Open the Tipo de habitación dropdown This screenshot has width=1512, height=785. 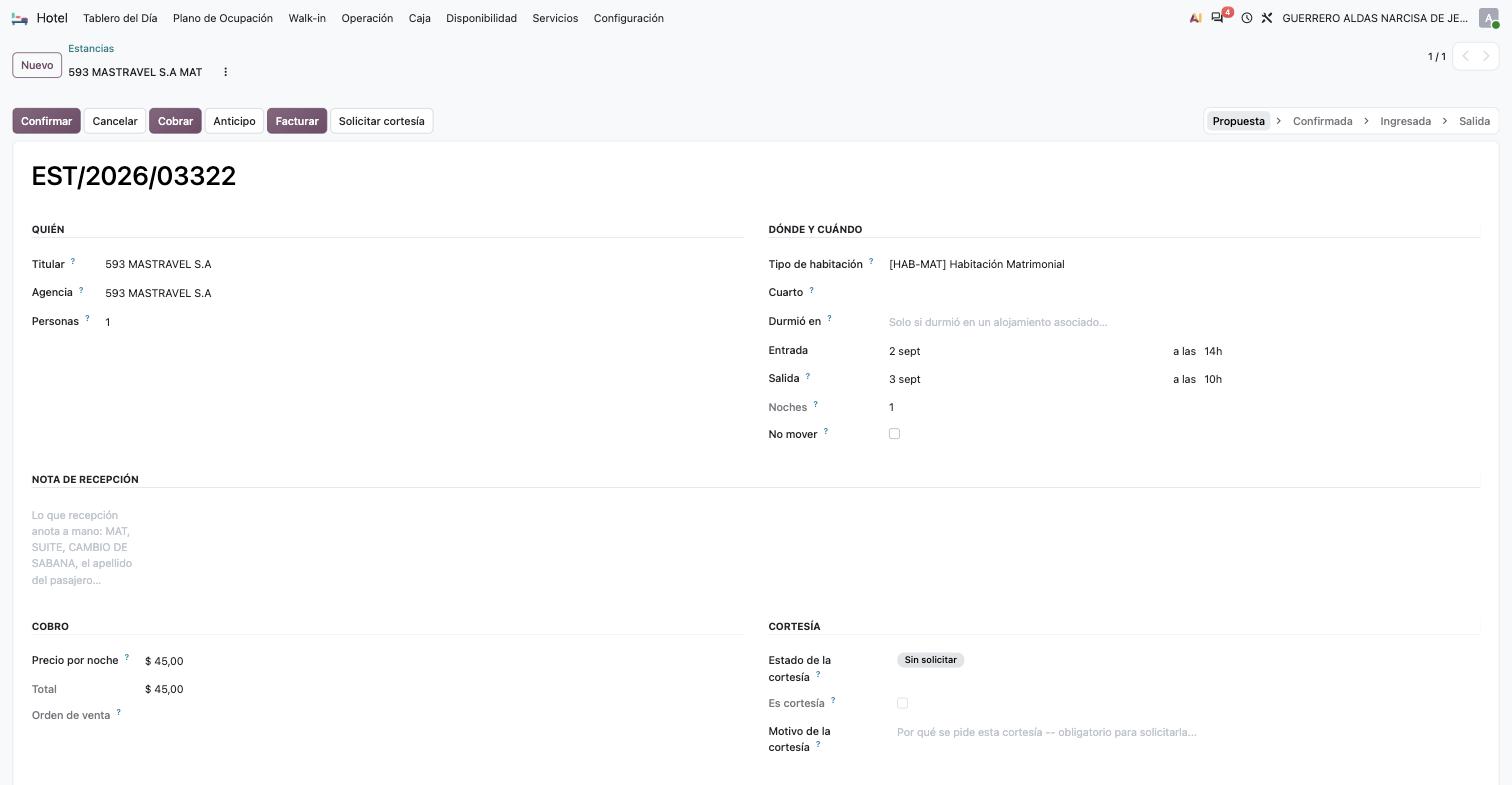pos(1184,265)
